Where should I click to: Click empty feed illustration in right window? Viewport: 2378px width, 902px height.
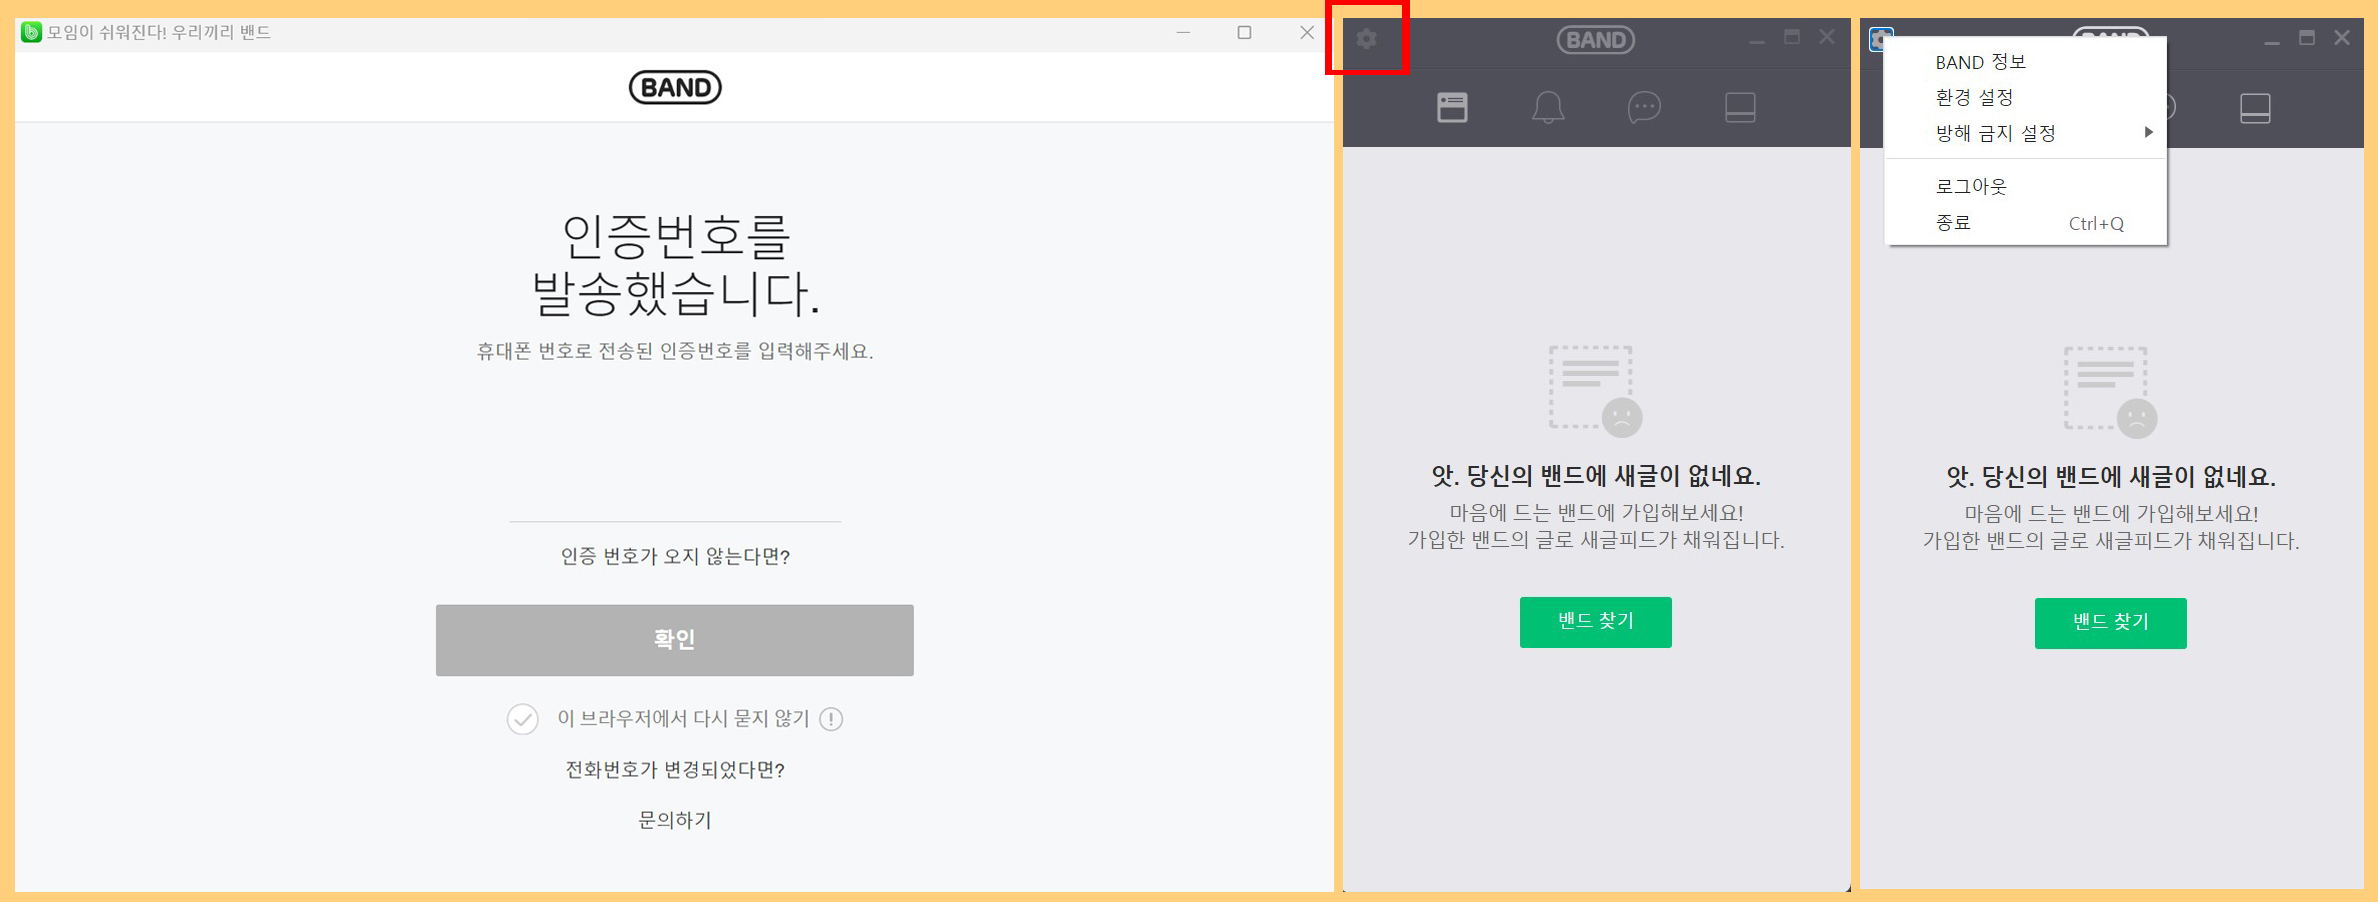[x=2110, y=392]
